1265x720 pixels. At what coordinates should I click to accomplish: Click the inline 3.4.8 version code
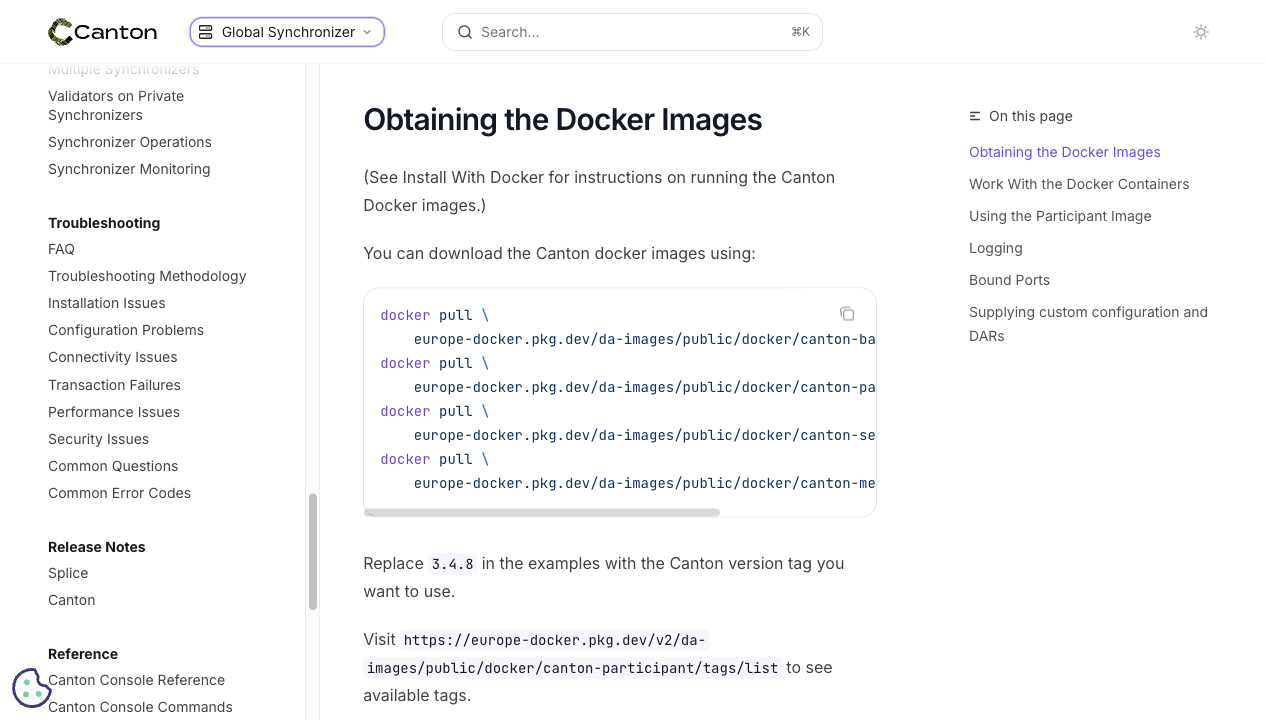[x=453, y=564]
